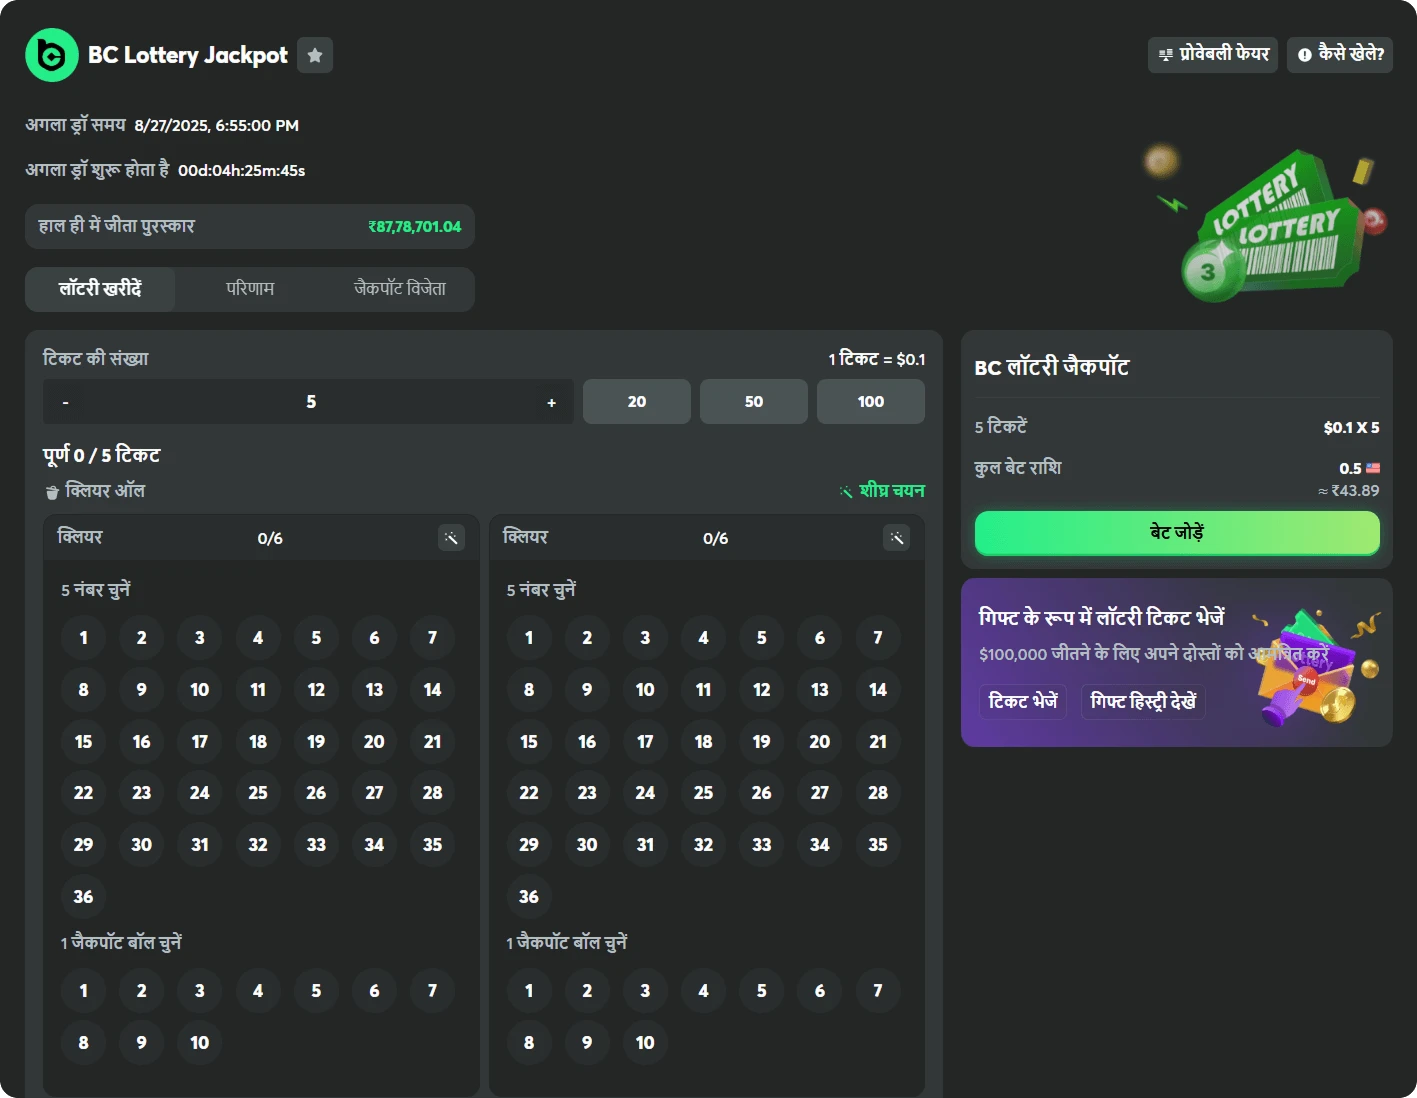Switch to परिणाम tab

click(x=250, y=289)
